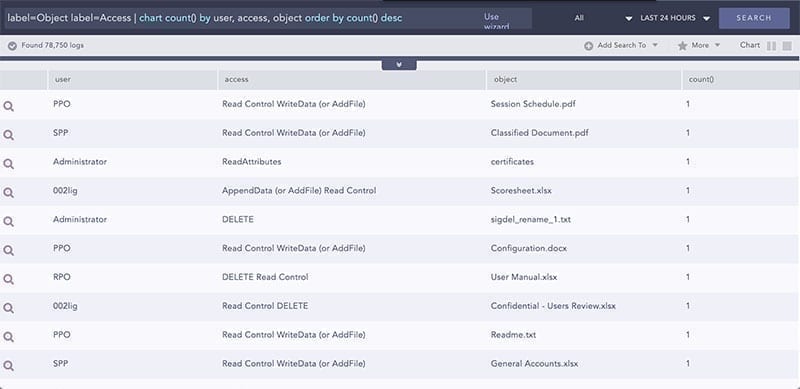
Task: Toggle the Chart square view icon
Action: pyautogui.click(x=787, y=46)
